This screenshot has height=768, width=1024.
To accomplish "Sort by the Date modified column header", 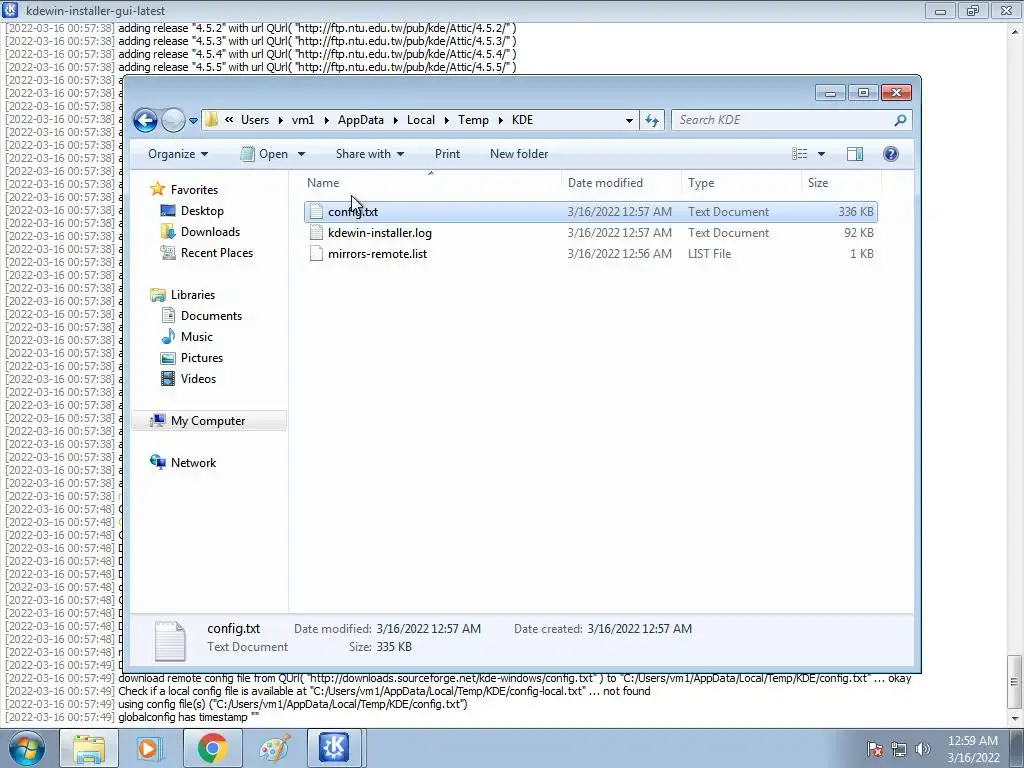I will (605, 184).
